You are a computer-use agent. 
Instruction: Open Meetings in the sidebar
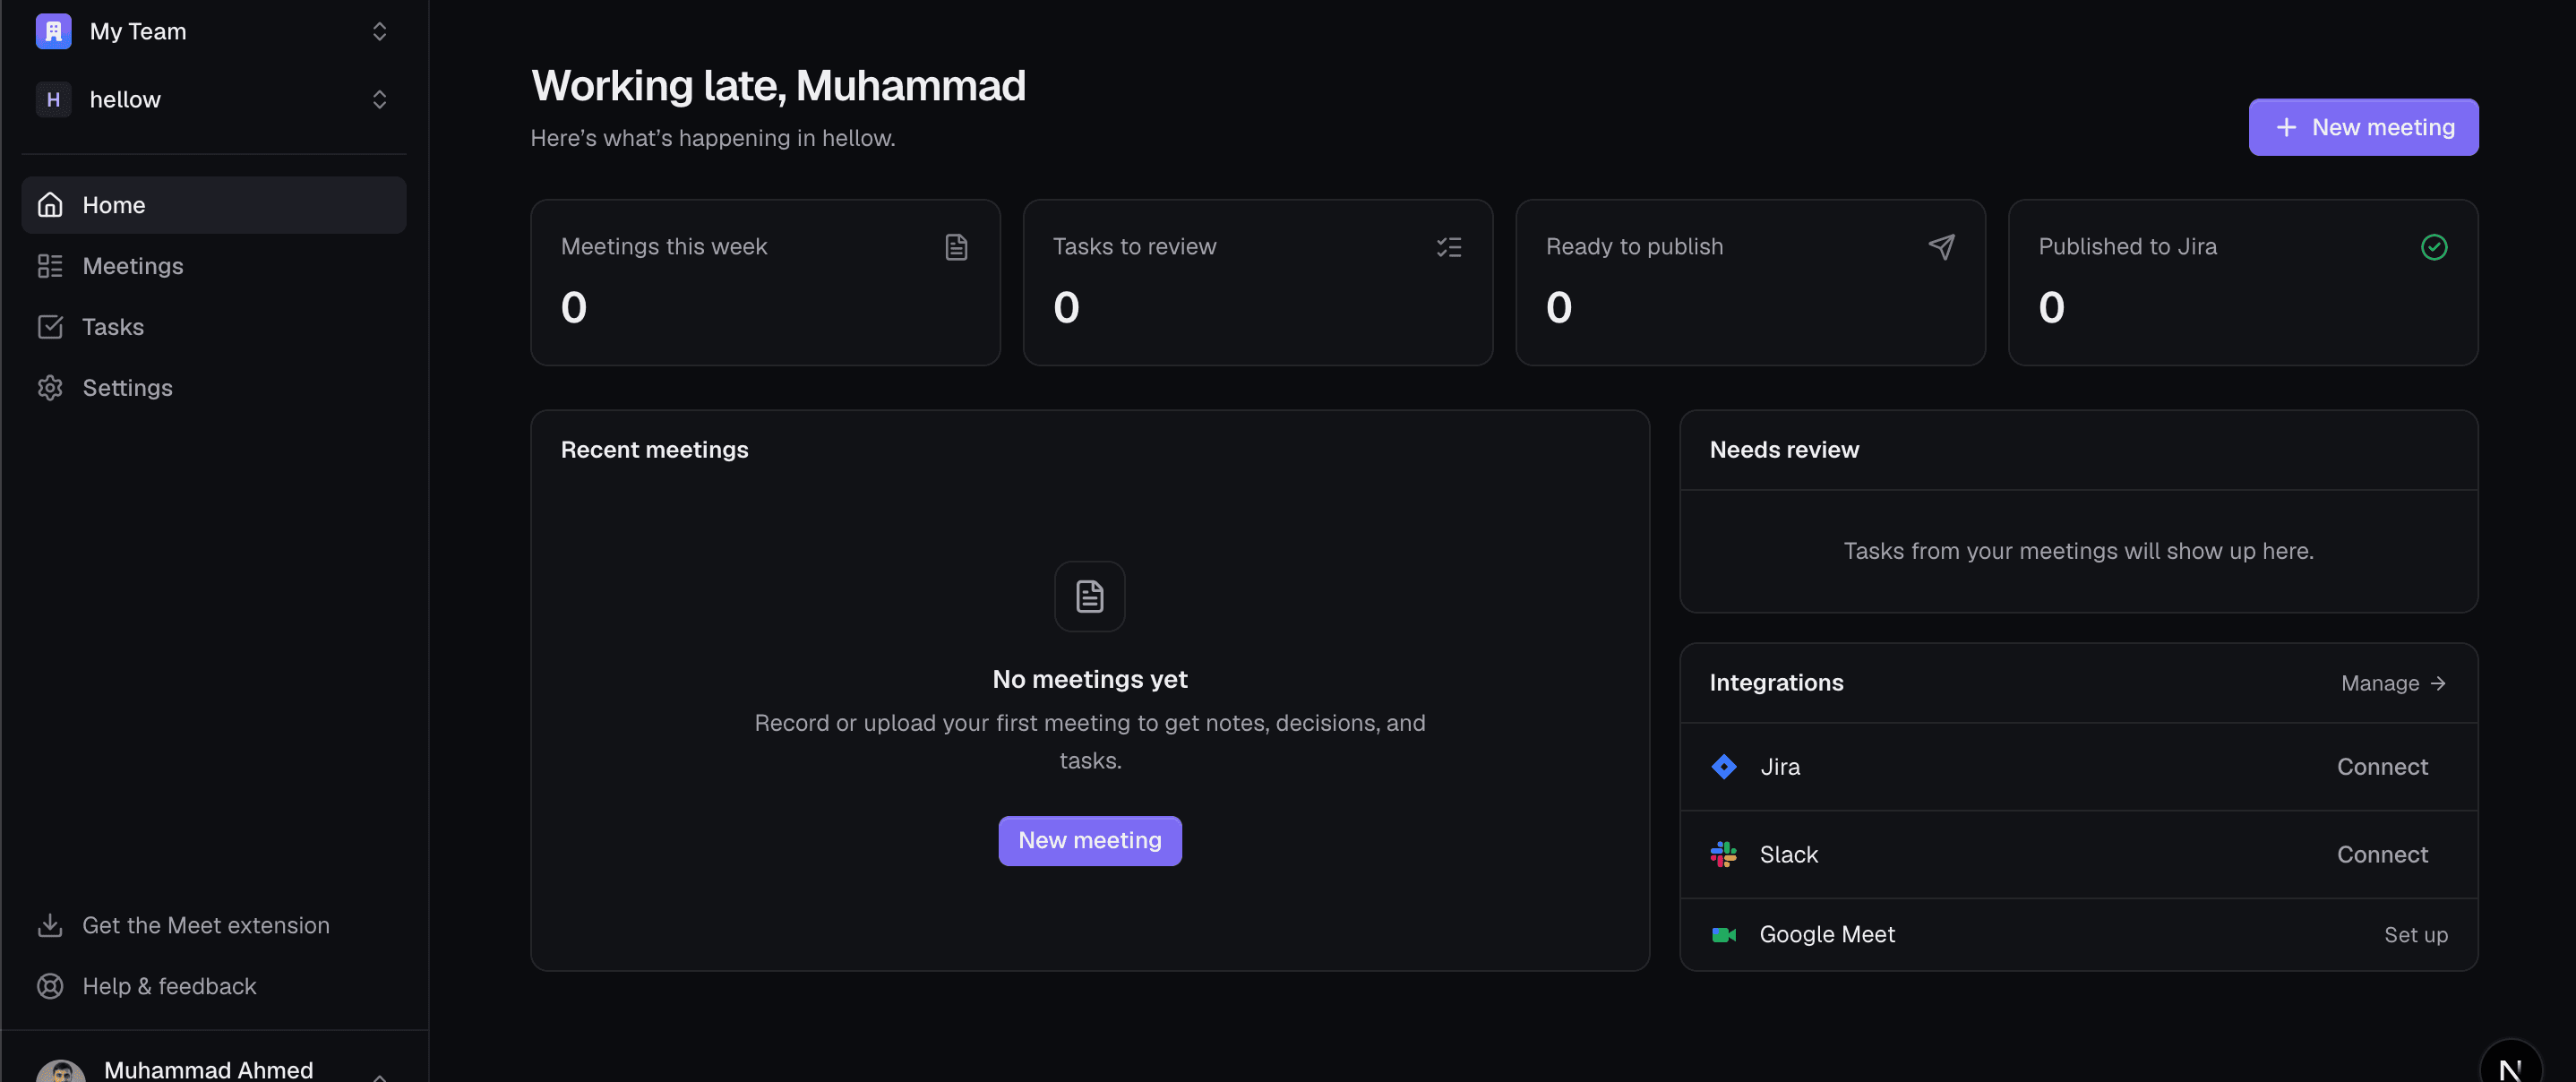click(214, 266)
